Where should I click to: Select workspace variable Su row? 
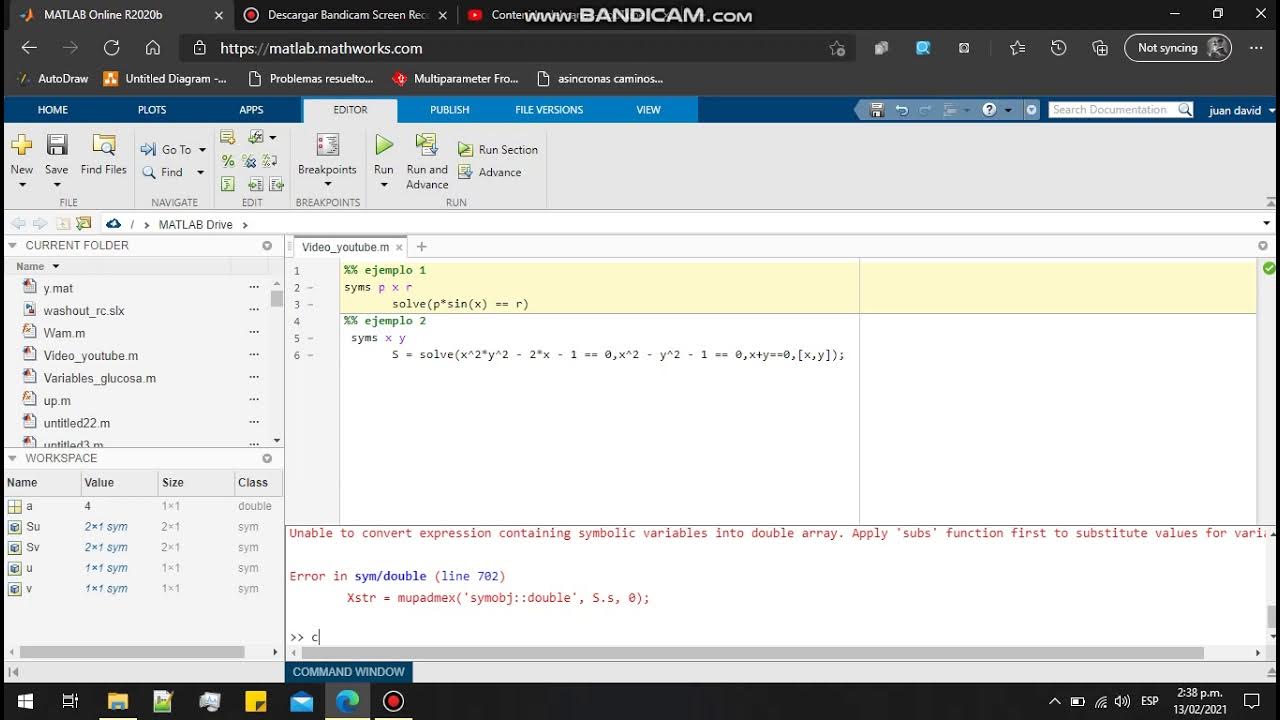tap(143, 527)
